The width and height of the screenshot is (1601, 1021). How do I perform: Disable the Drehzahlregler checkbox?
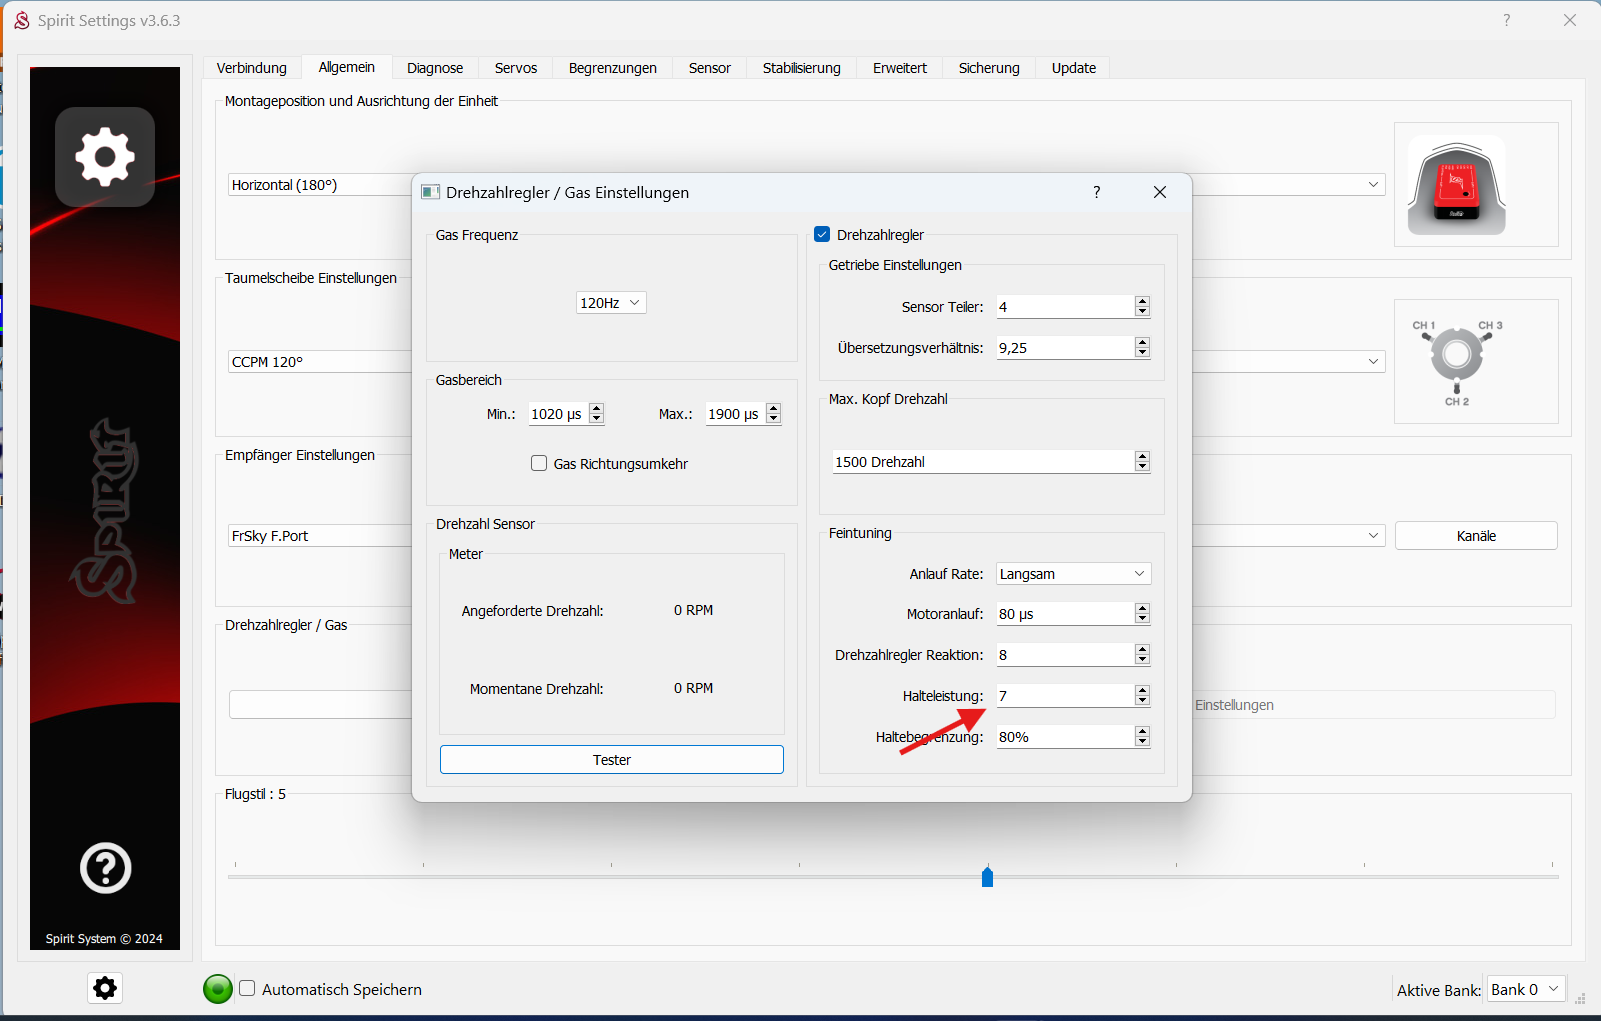point(823,235)
